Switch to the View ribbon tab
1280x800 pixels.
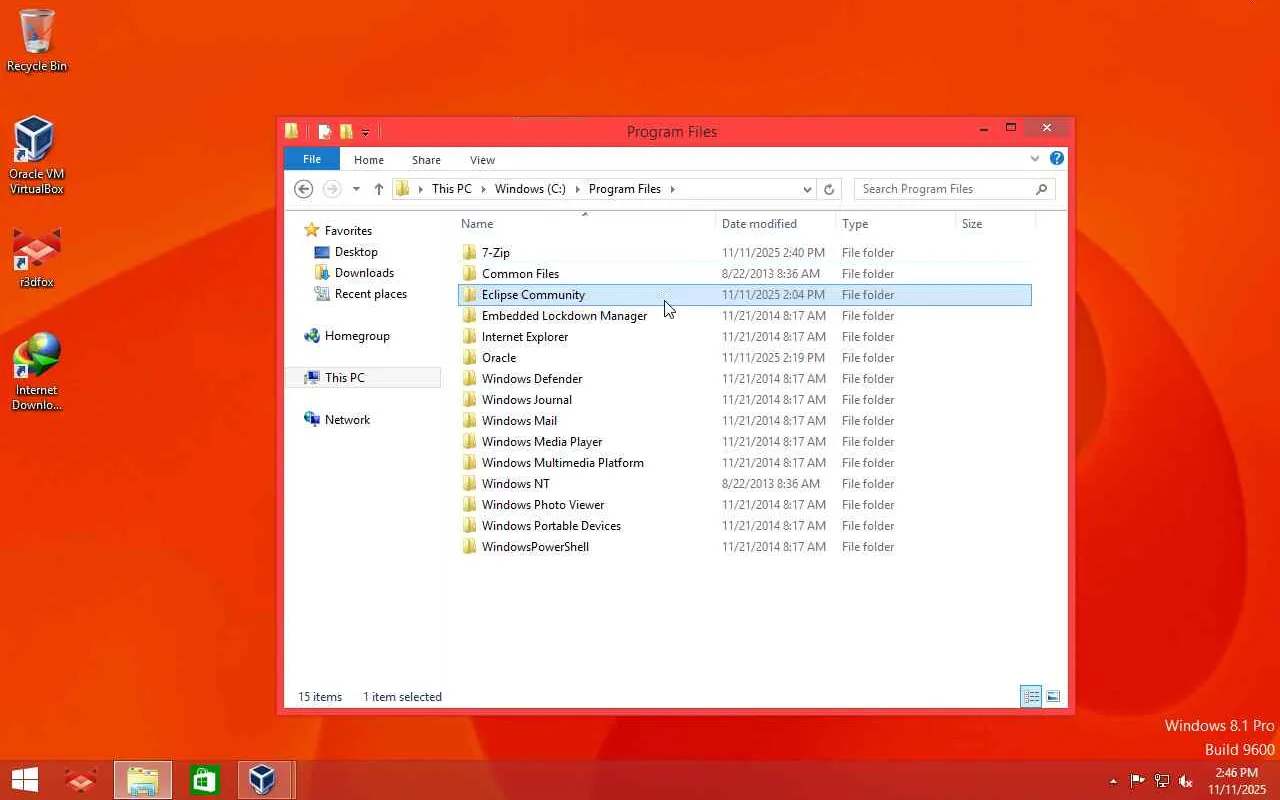click(x=483, y=160)
